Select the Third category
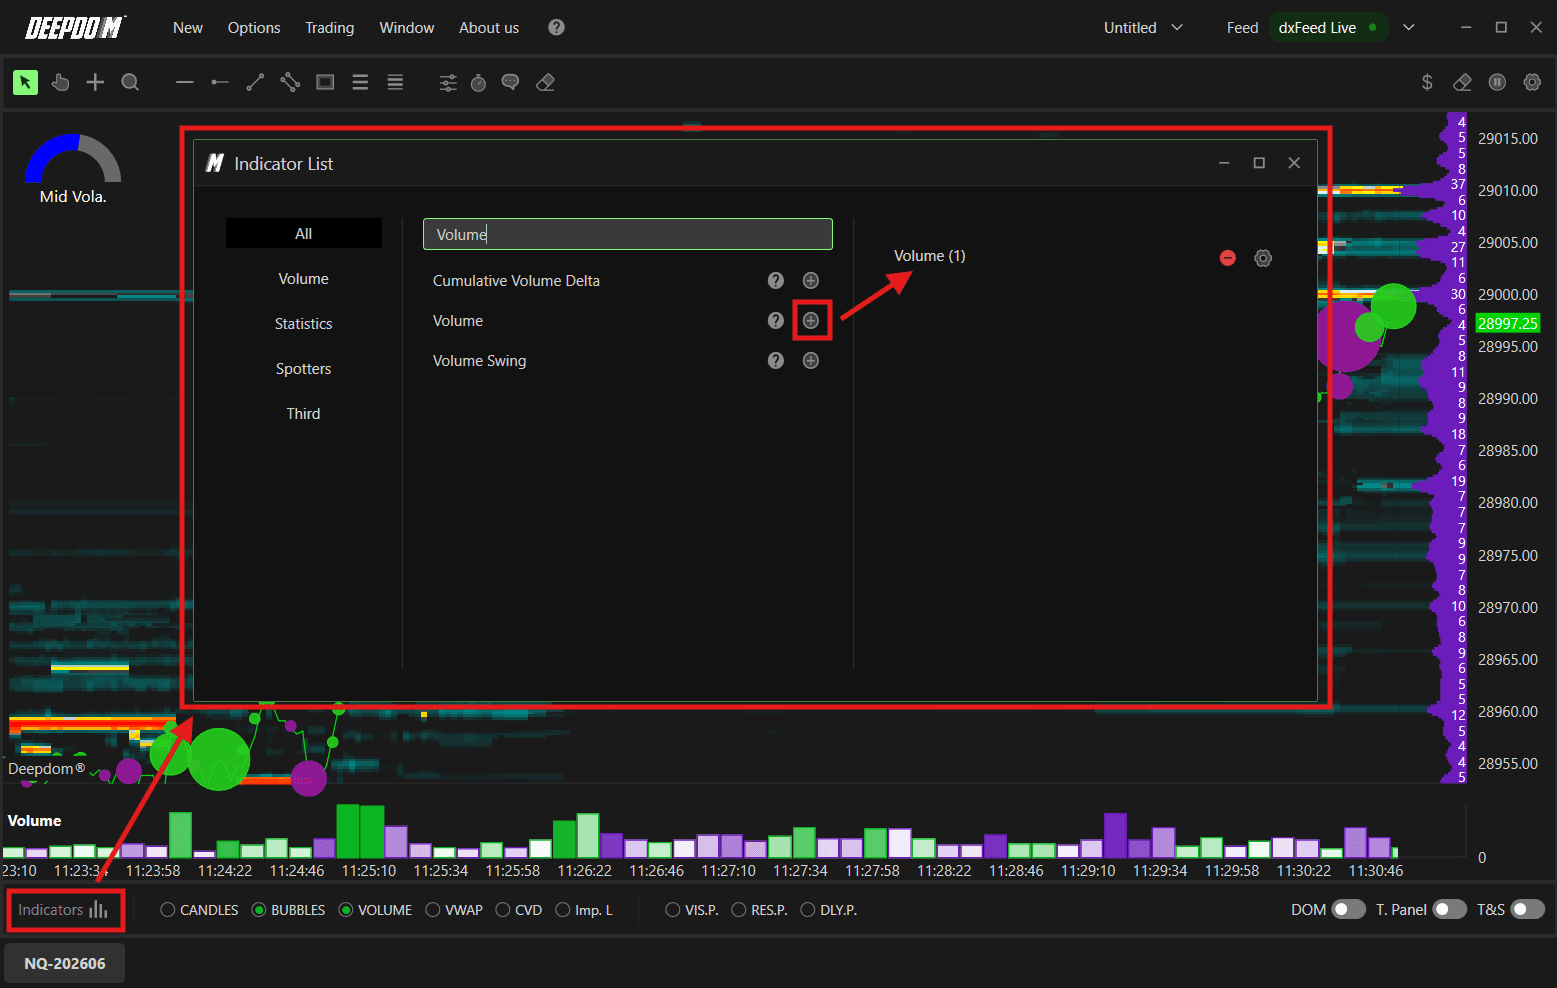Viewport: 1557px width, 988px height. click(304, 414)
